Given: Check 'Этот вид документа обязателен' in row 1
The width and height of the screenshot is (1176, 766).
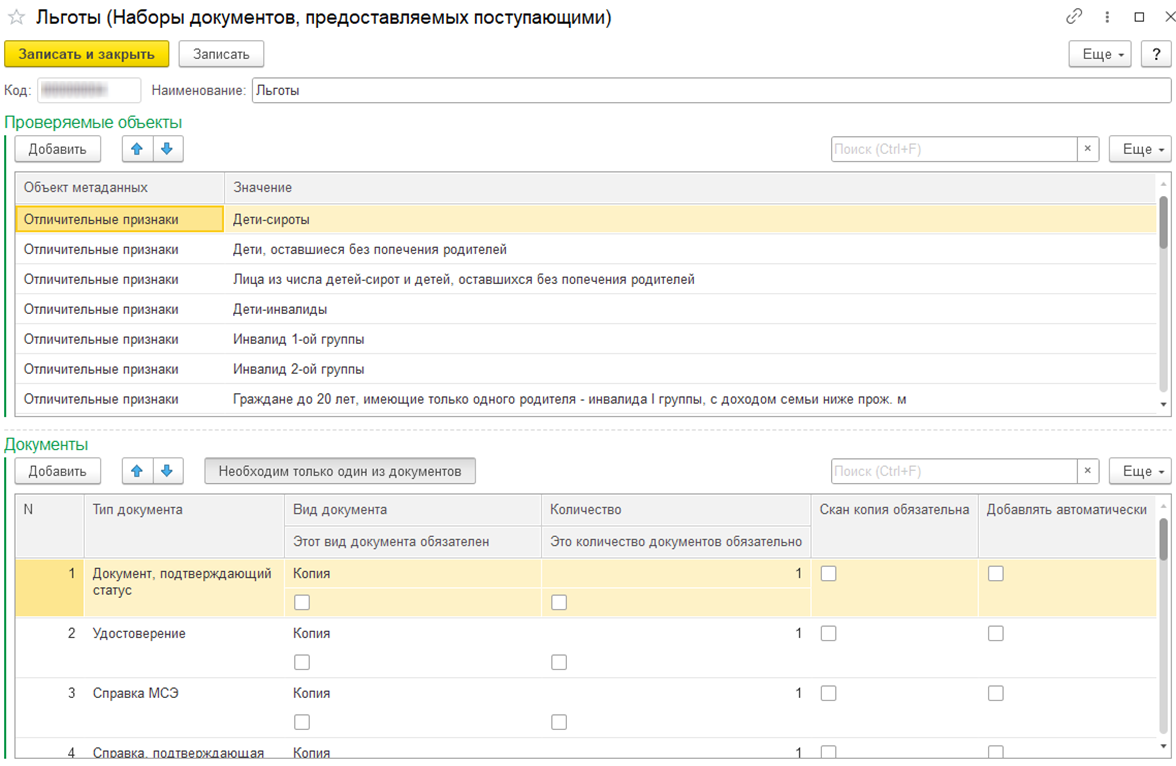Looking at the screenshot, I should [x=302, y=602].
